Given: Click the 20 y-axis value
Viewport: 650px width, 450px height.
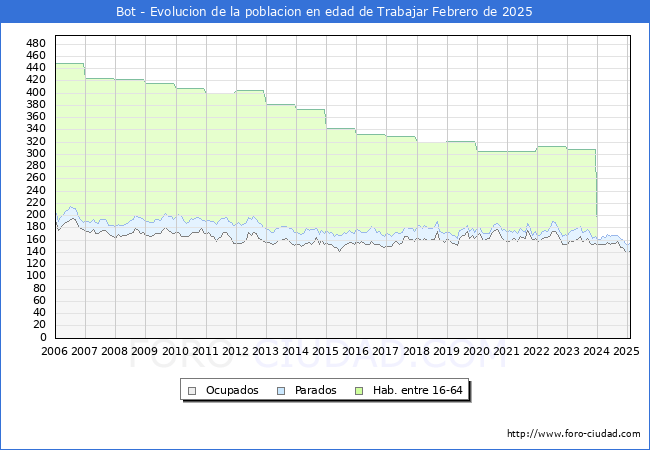Looking at the screenshot, I should (39, 325).
